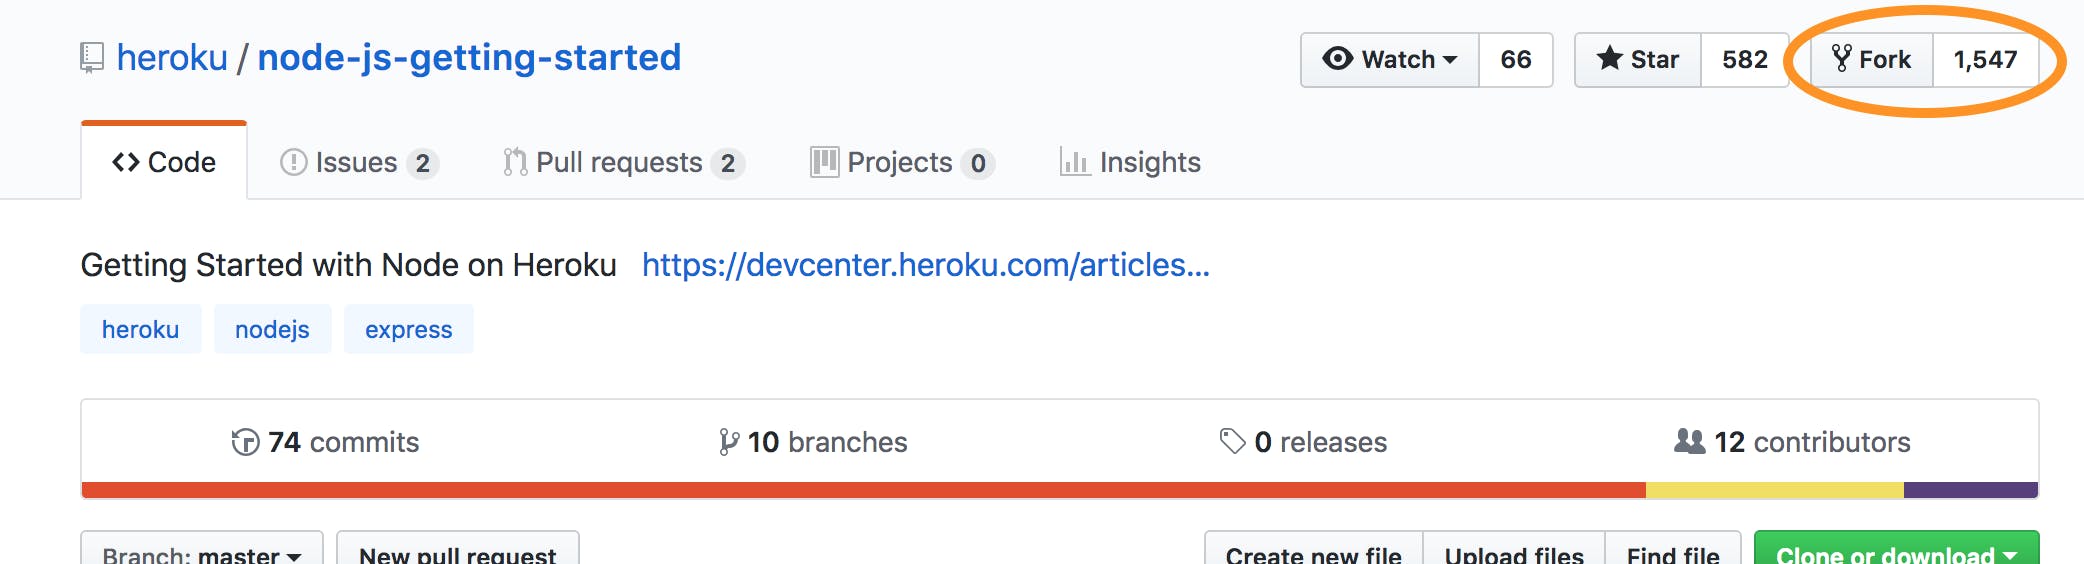The height and width of the screenshot is (564, 2084).
Task: Switch to the Code tab
Action: pos(164,162)
